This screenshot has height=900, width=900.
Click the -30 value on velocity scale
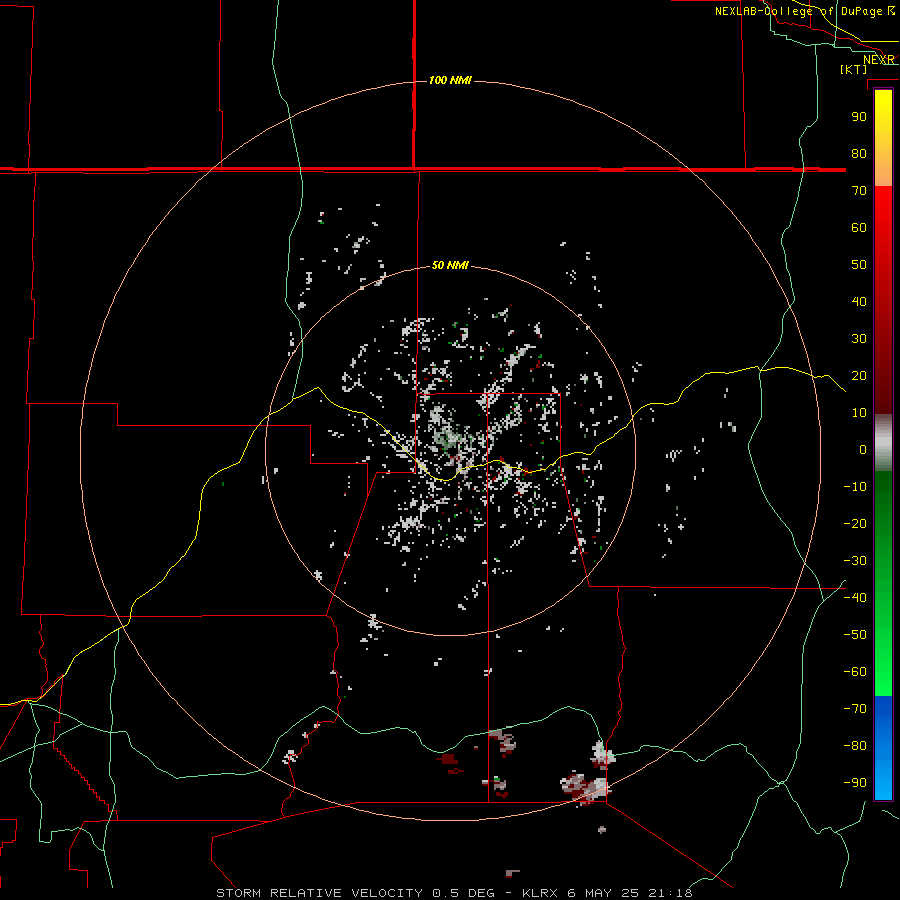coord(855,561)
